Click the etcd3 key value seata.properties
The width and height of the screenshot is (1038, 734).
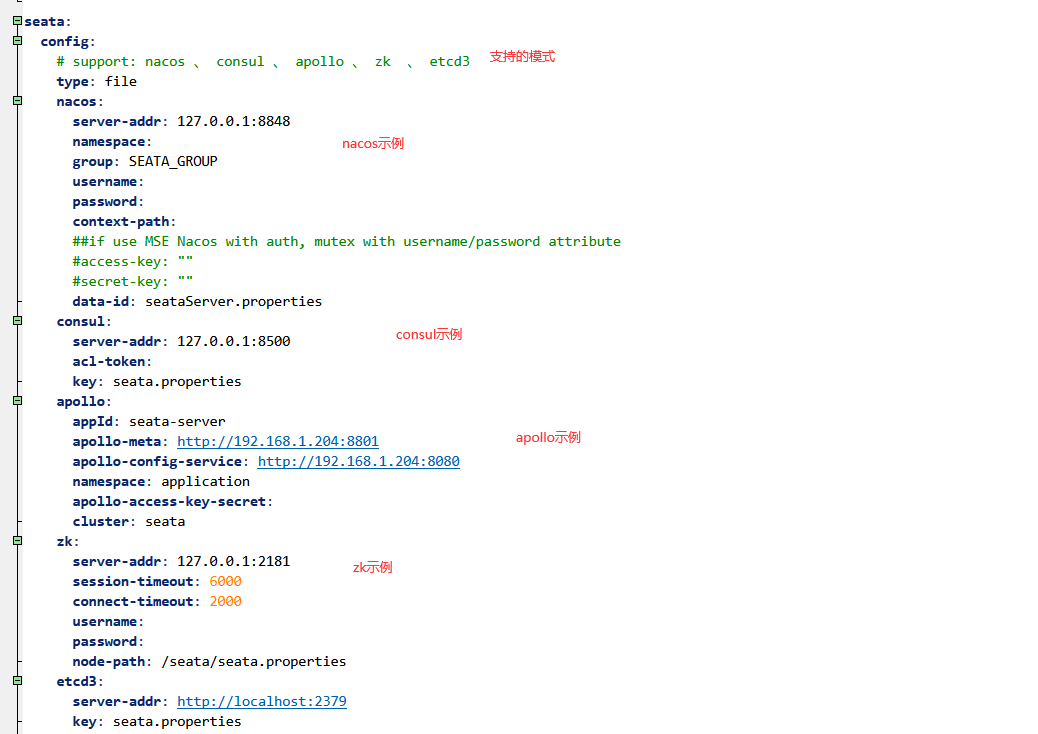point(177,721)
